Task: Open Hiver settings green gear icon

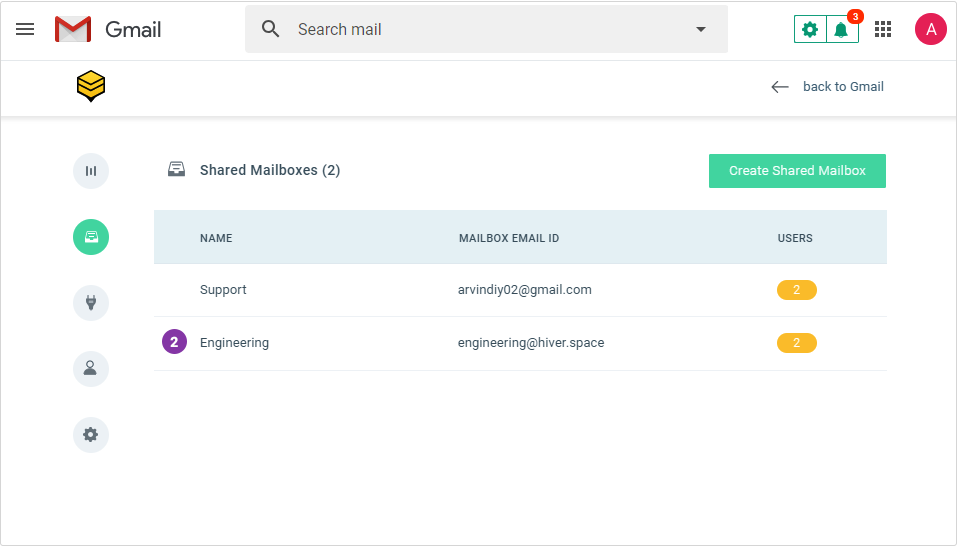Action: tap(810, 29)
